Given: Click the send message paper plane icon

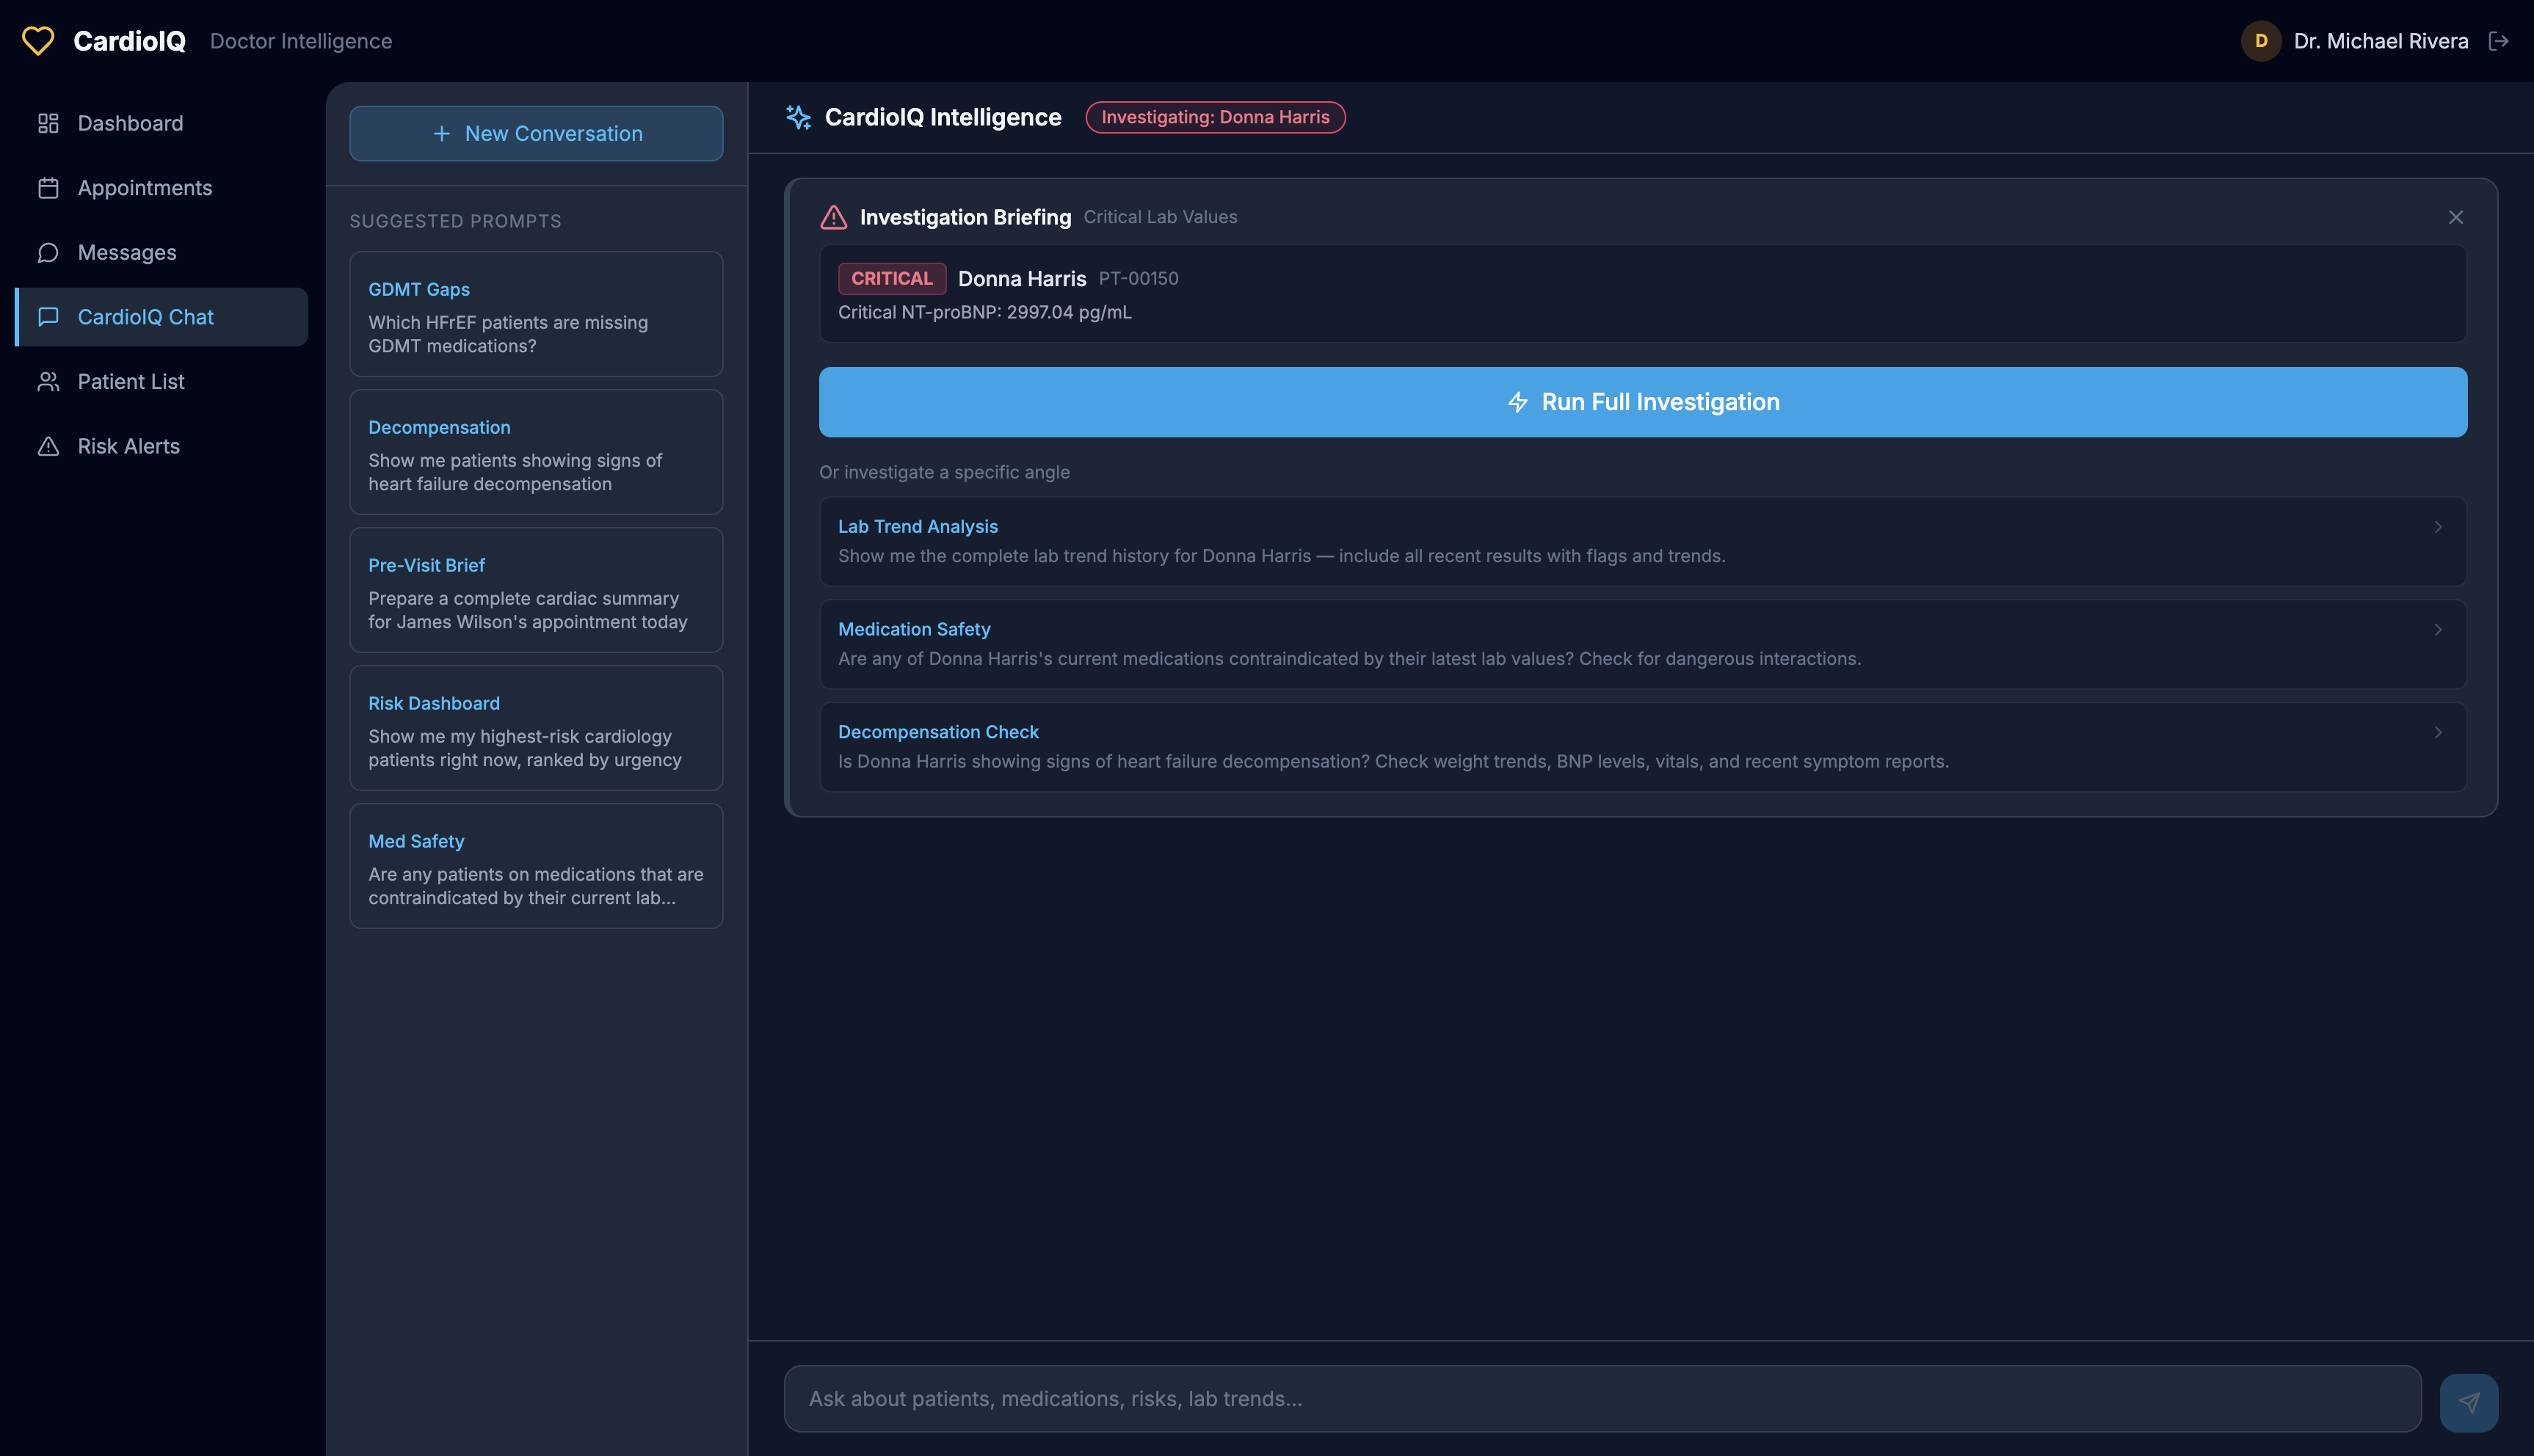Looking at the screenshot, I should pyautogui.click(x=2468, y=1402).
